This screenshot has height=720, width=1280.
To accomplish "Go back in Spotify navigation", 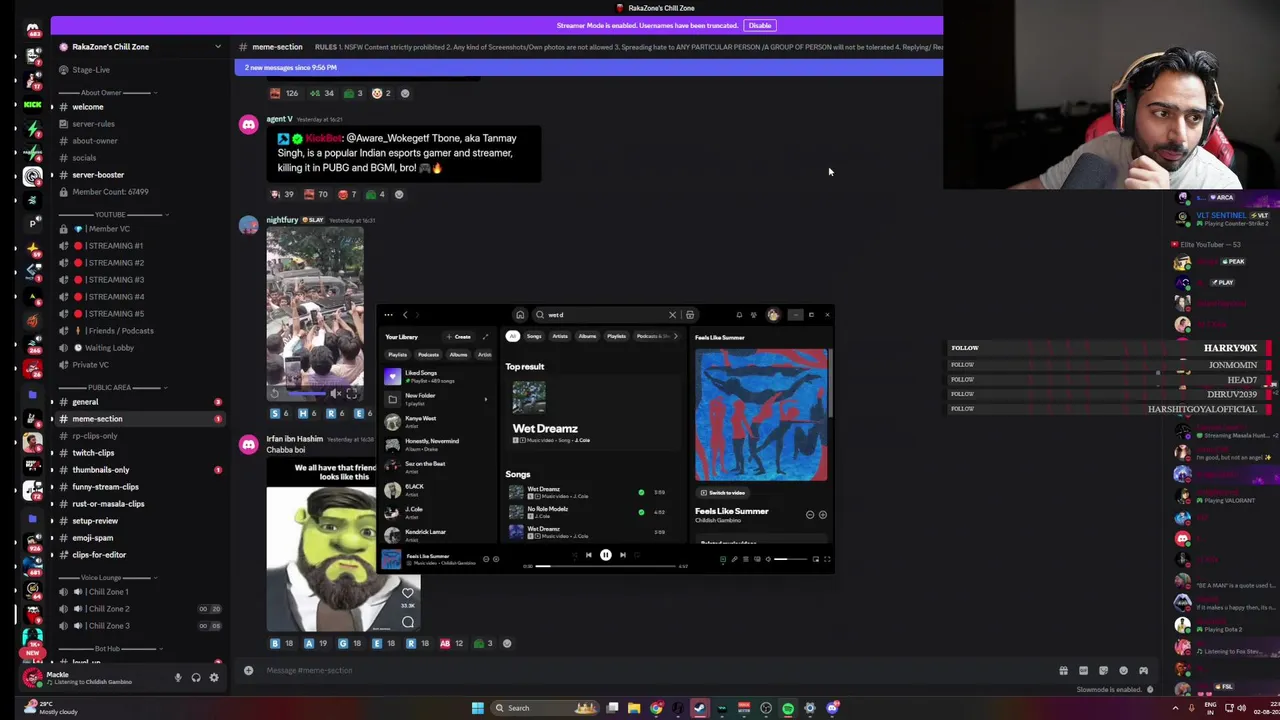I will [405, 315].
